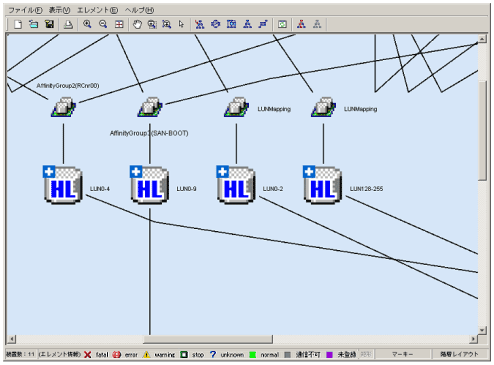Open the ファイル menu

(x=25, y=10)
